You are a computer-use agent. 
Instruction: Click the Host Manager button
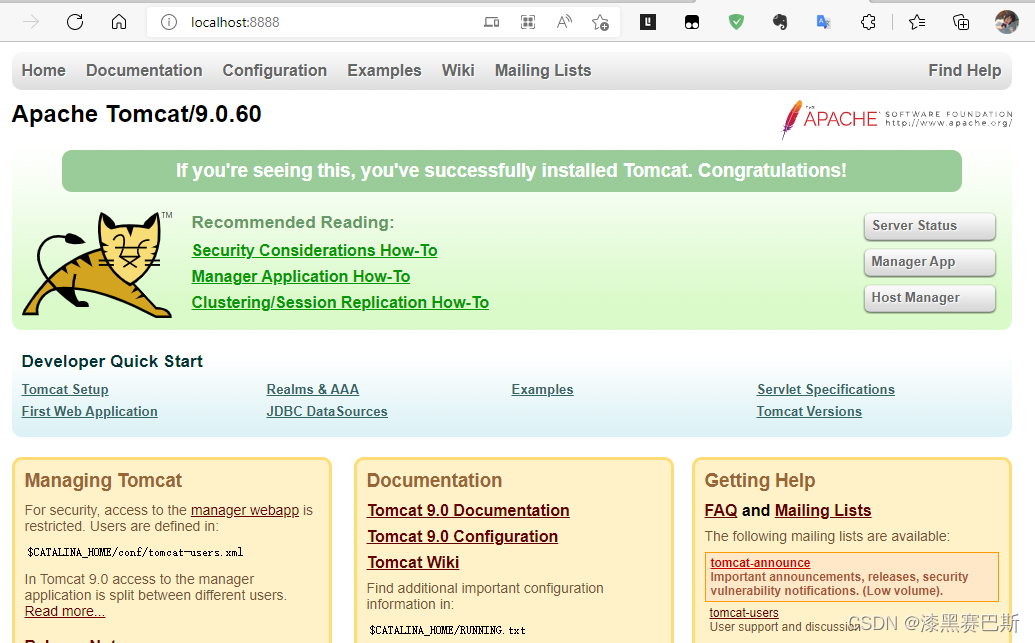(x=929, y=298)
